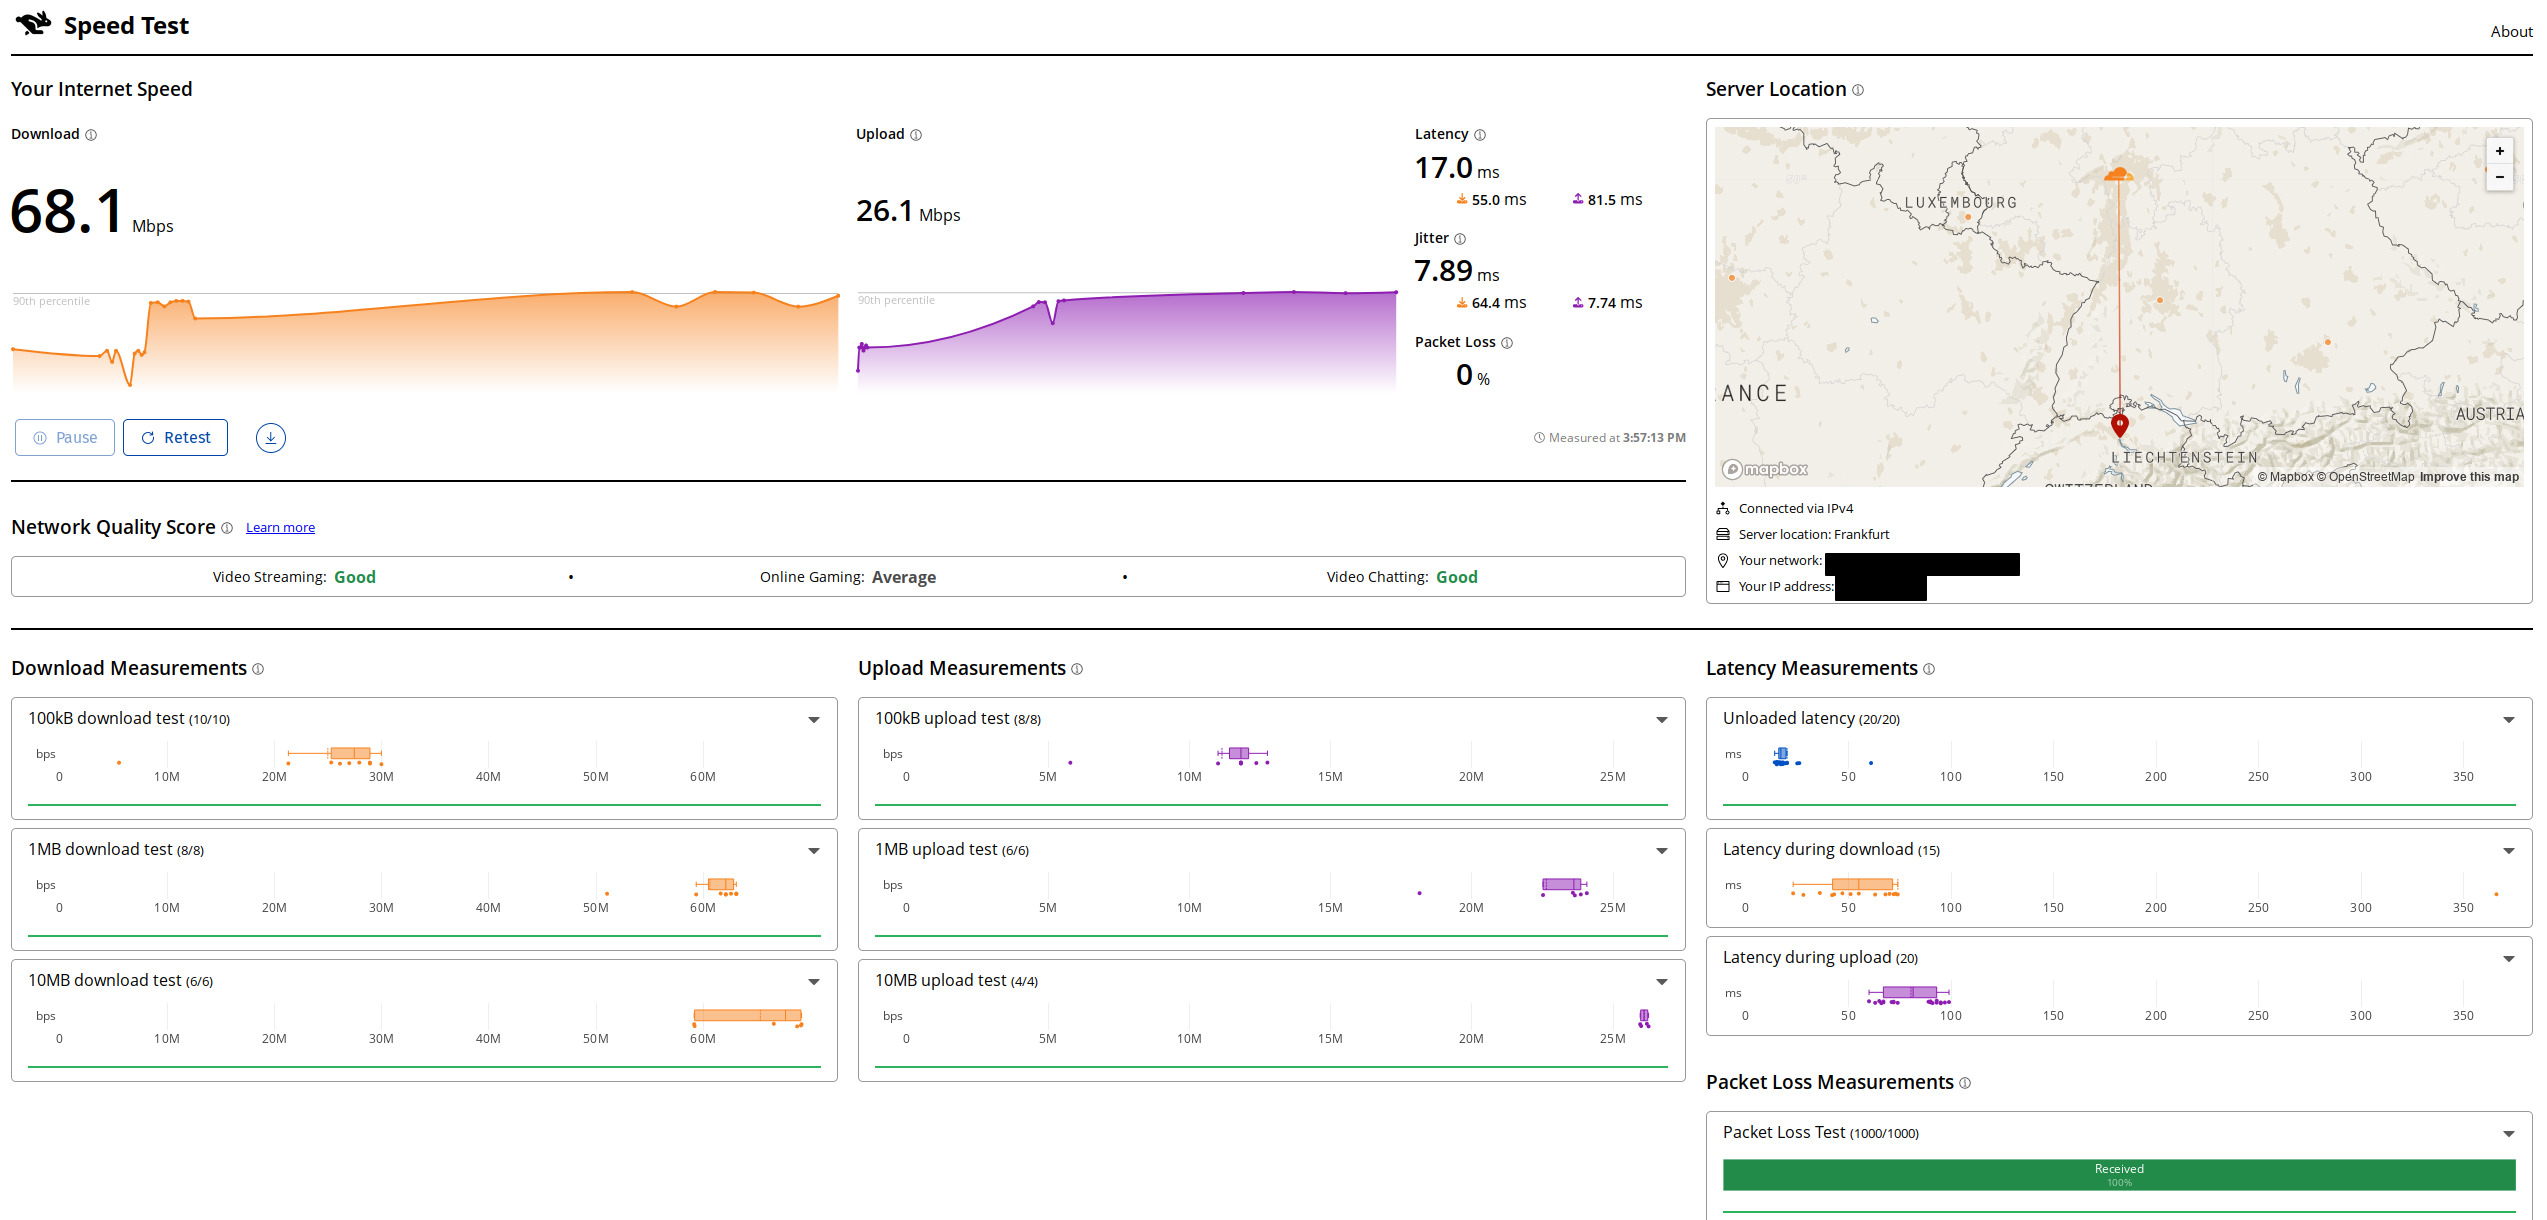
Task: Expand the Unloaded latency panel
Action: 2508,720
